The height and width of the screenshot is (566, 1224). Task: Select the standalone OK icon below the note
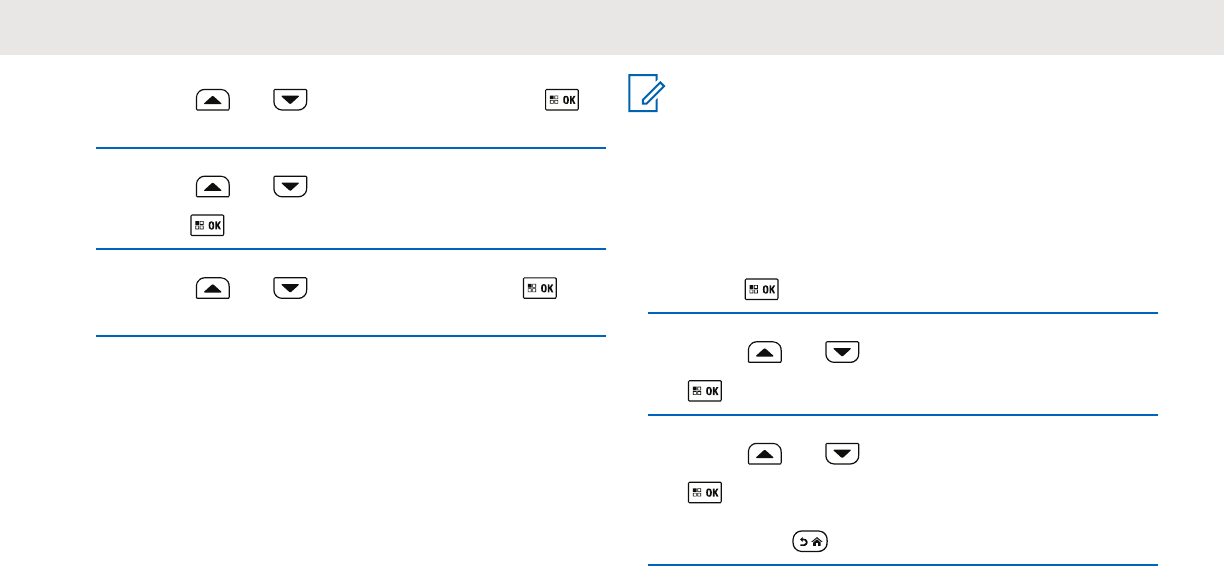point(762,290)
